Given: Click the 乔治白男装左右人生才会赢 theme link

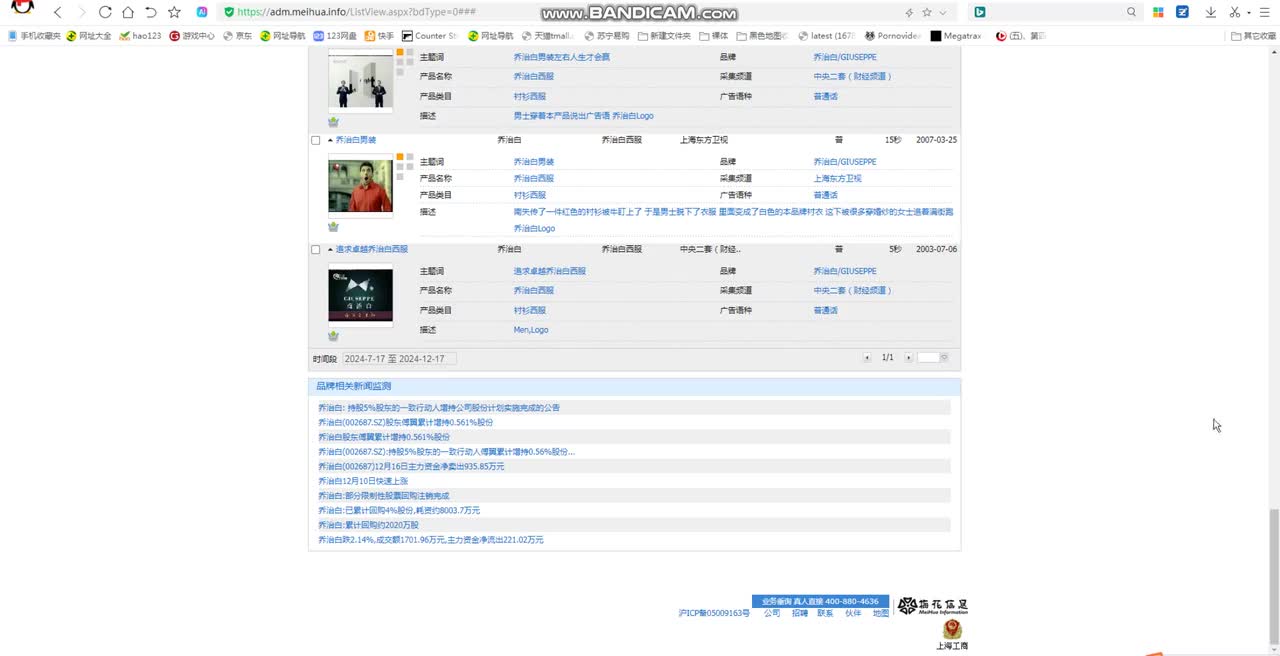Looking at the screenshot, I should [561, 57].
